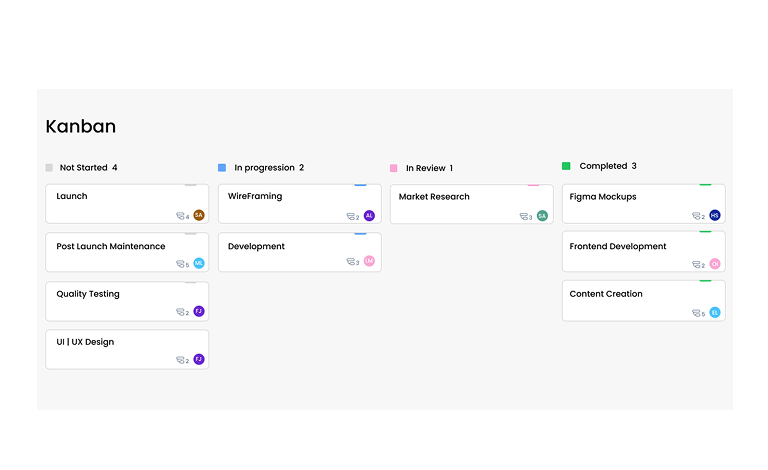Click the comments icon on WireFraming card
The image size is (768, 470).
(351, 216)
